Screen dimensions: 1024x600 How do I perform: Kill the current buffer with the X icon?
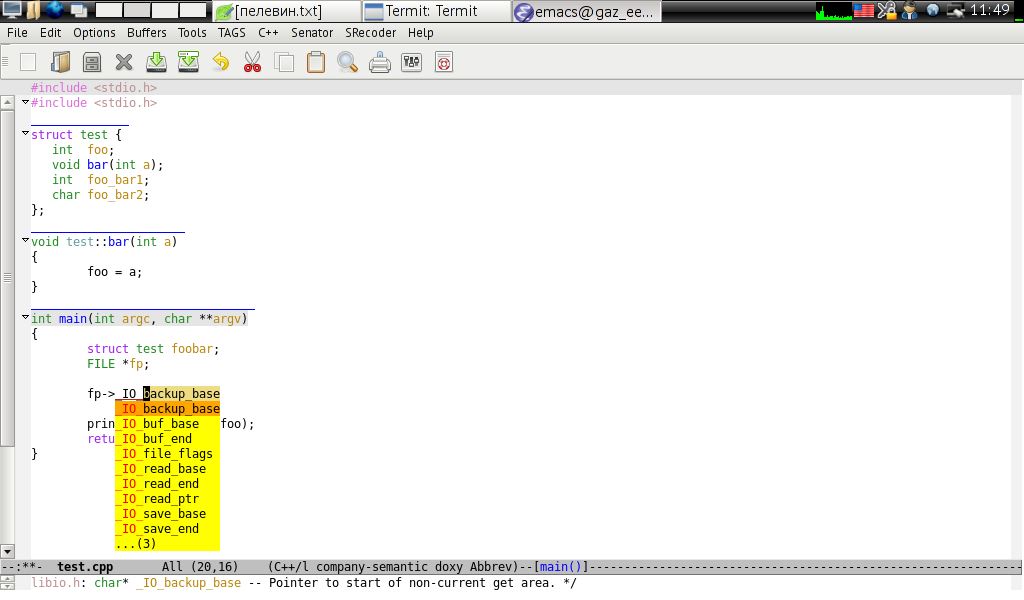tap(124, 62)
